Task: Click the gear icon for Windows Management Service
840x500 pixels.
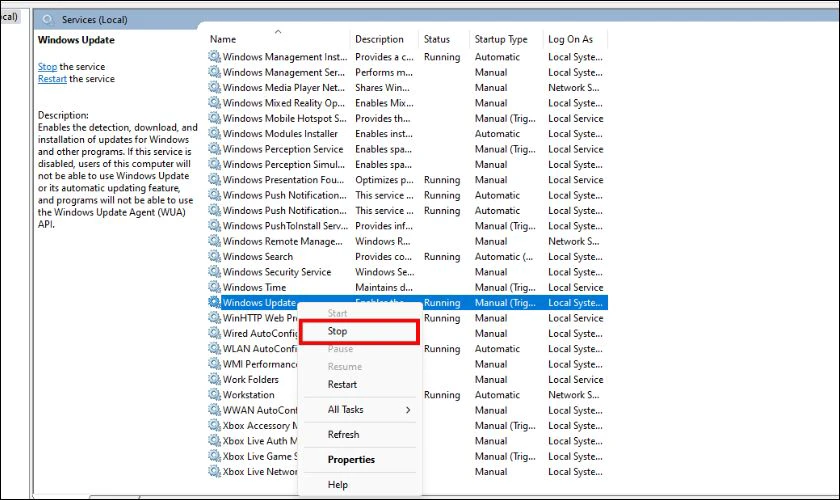Action: point(214,72)
